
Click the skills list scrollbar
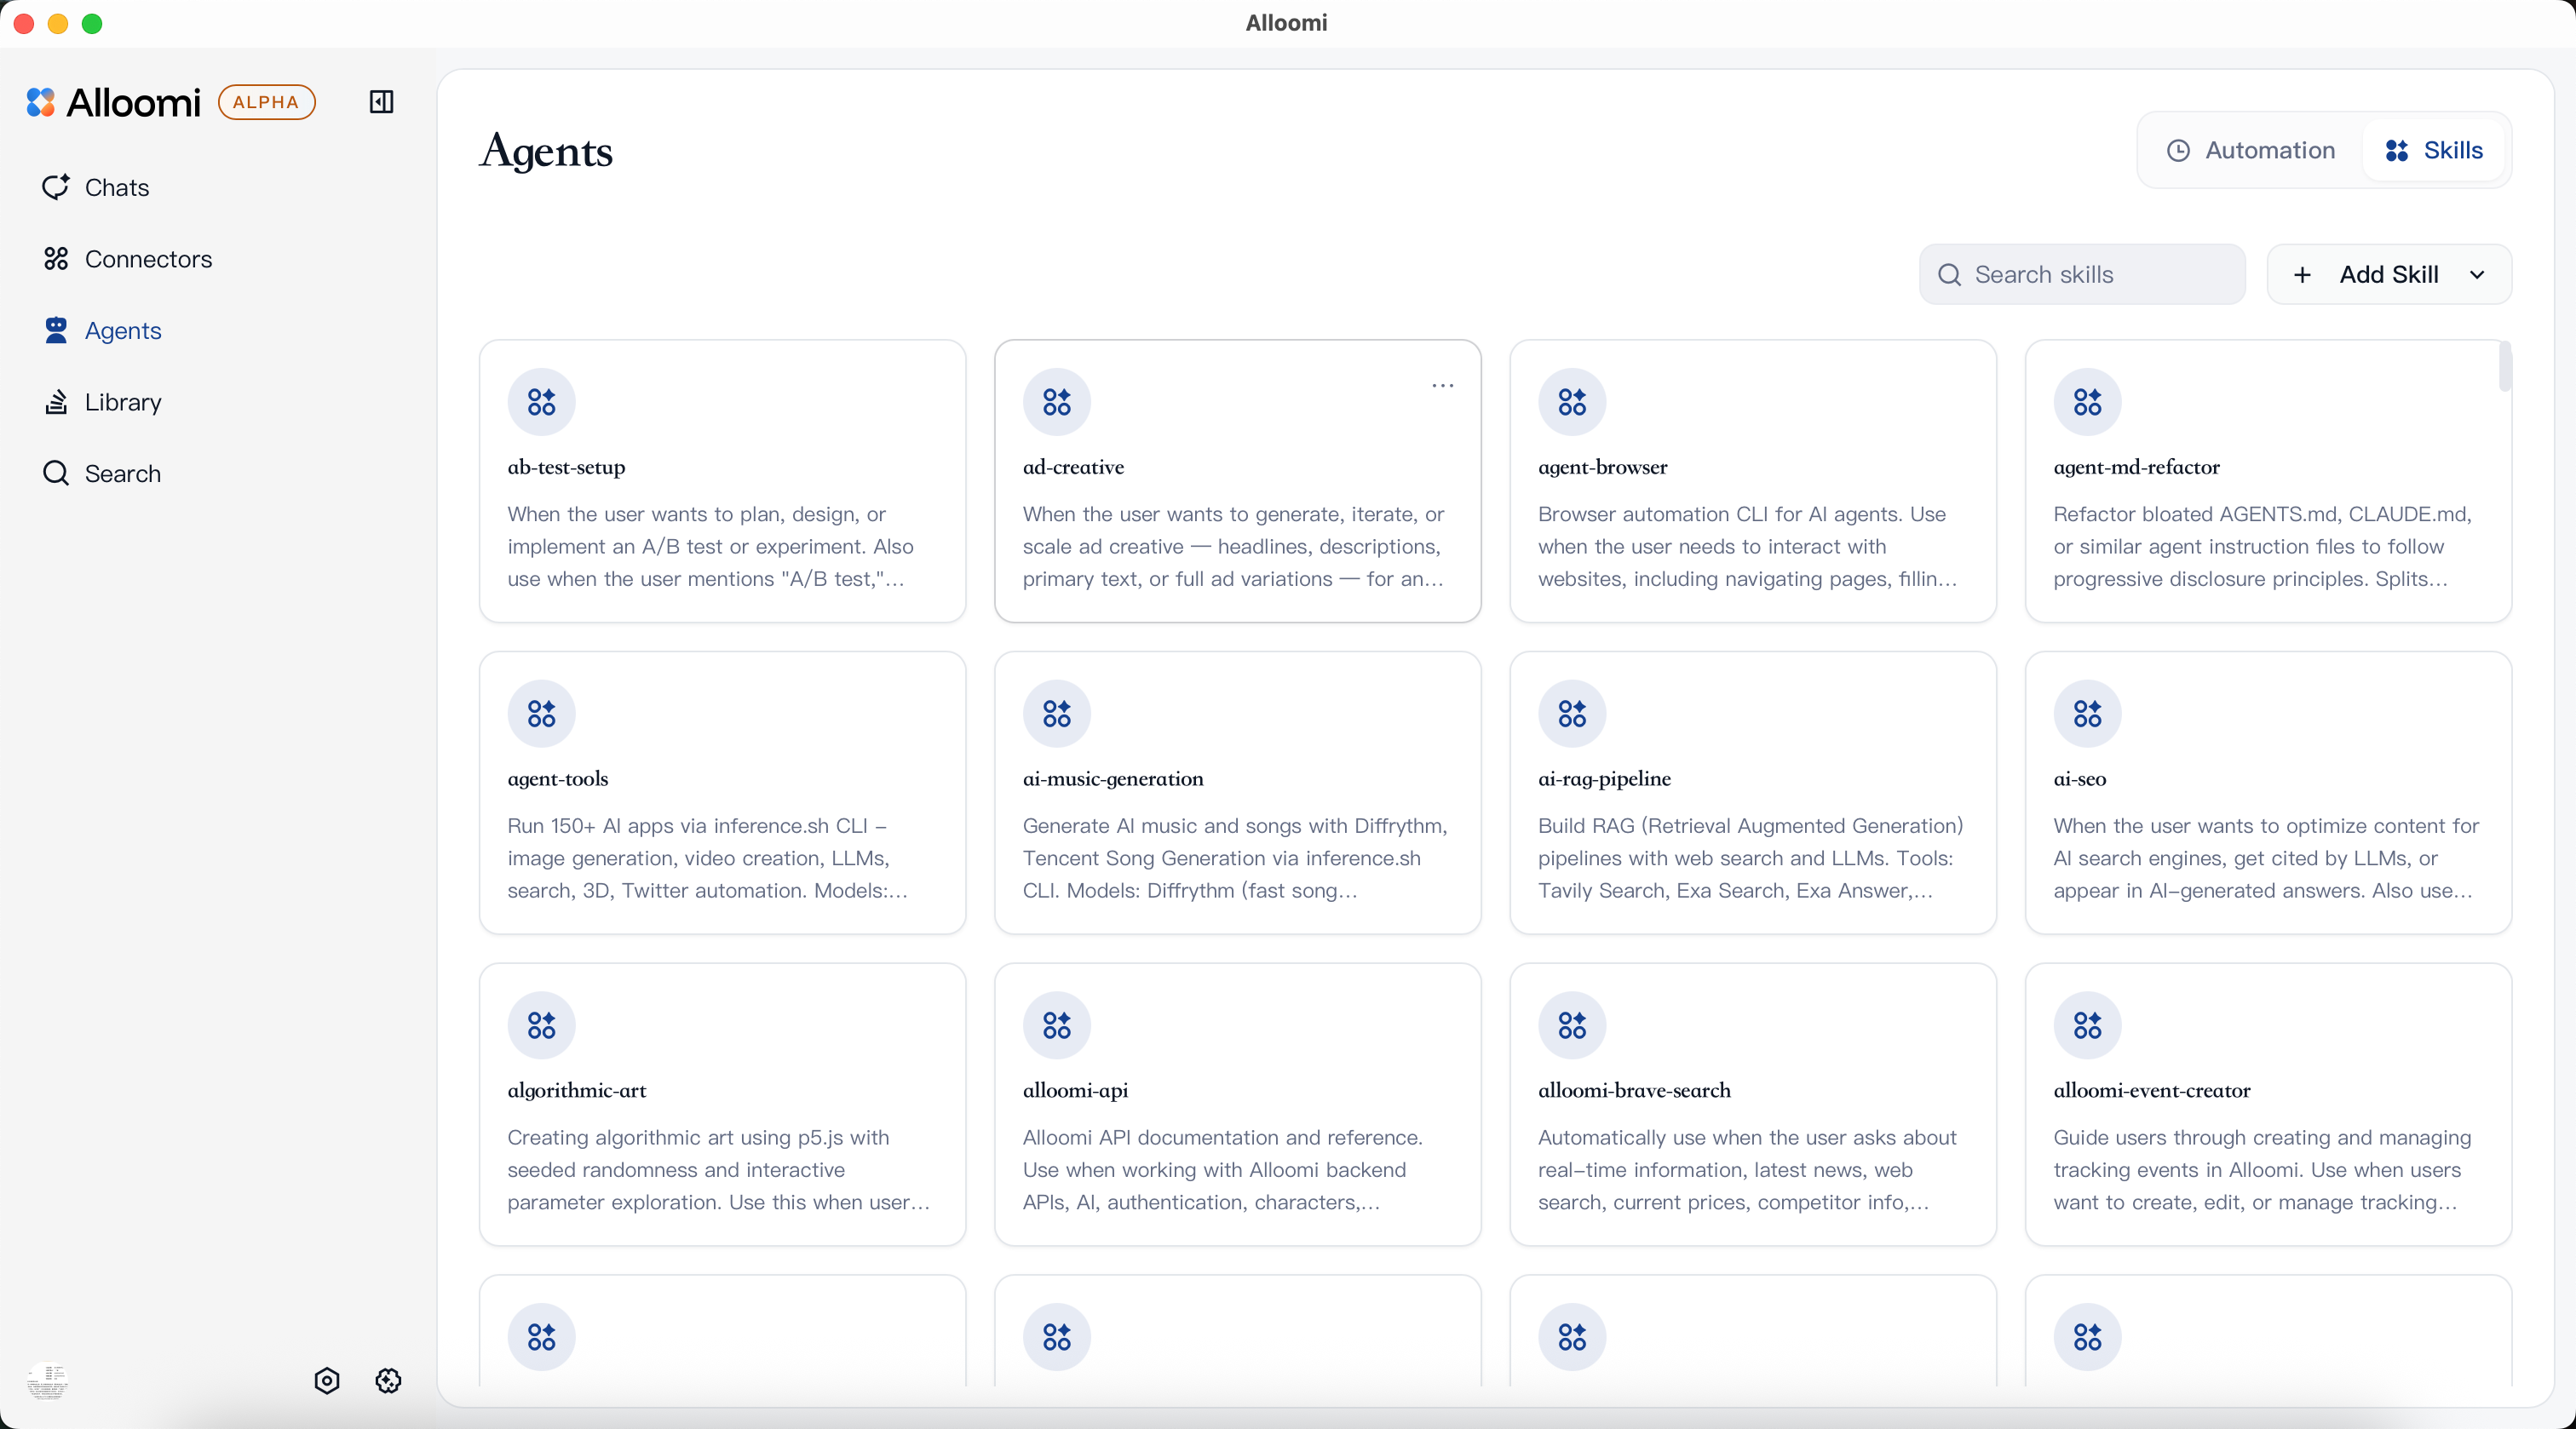coord(2504,367)
